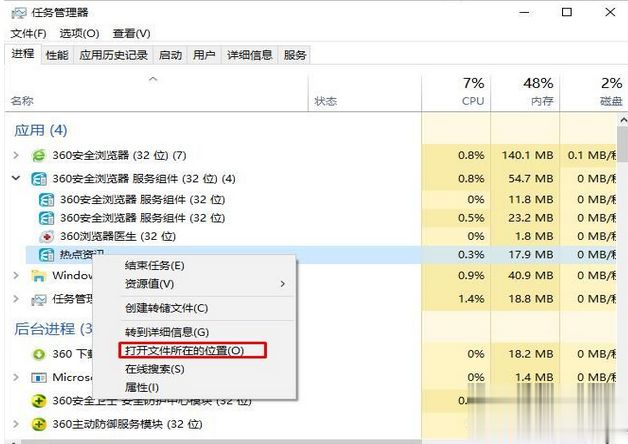
Task: Click the 0.9% CPU value
Action: click(x=471, y=275)
